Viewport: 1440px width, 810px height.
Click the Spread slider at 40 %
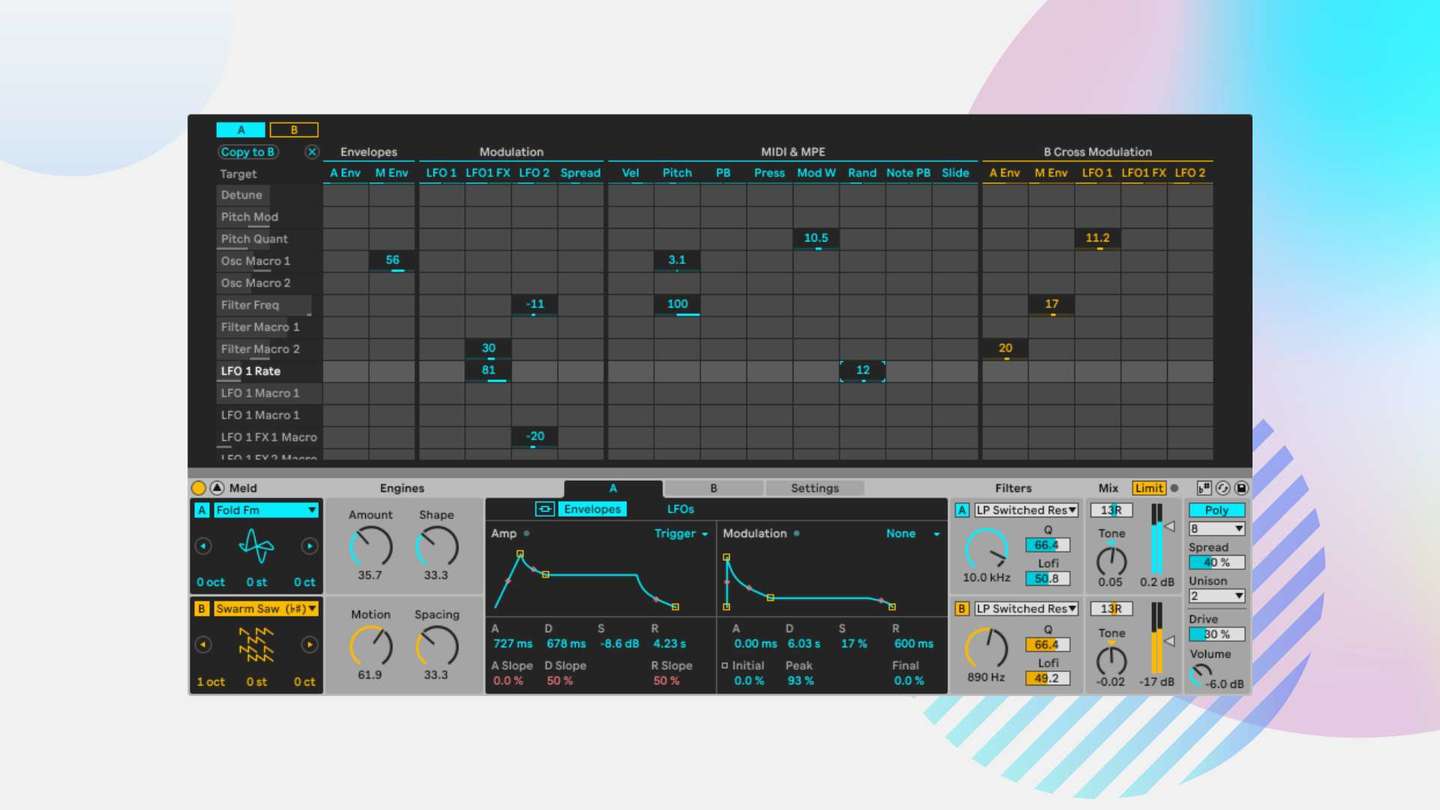[1217, 562]
